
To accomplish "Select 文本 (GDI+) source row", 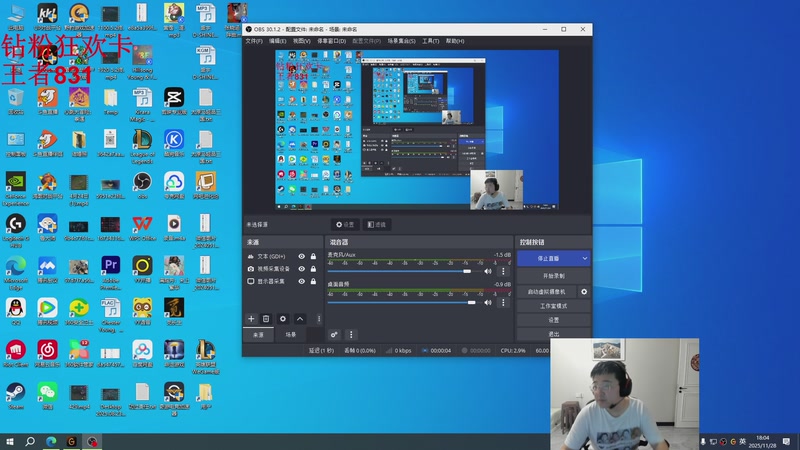I will click(283, 256).
